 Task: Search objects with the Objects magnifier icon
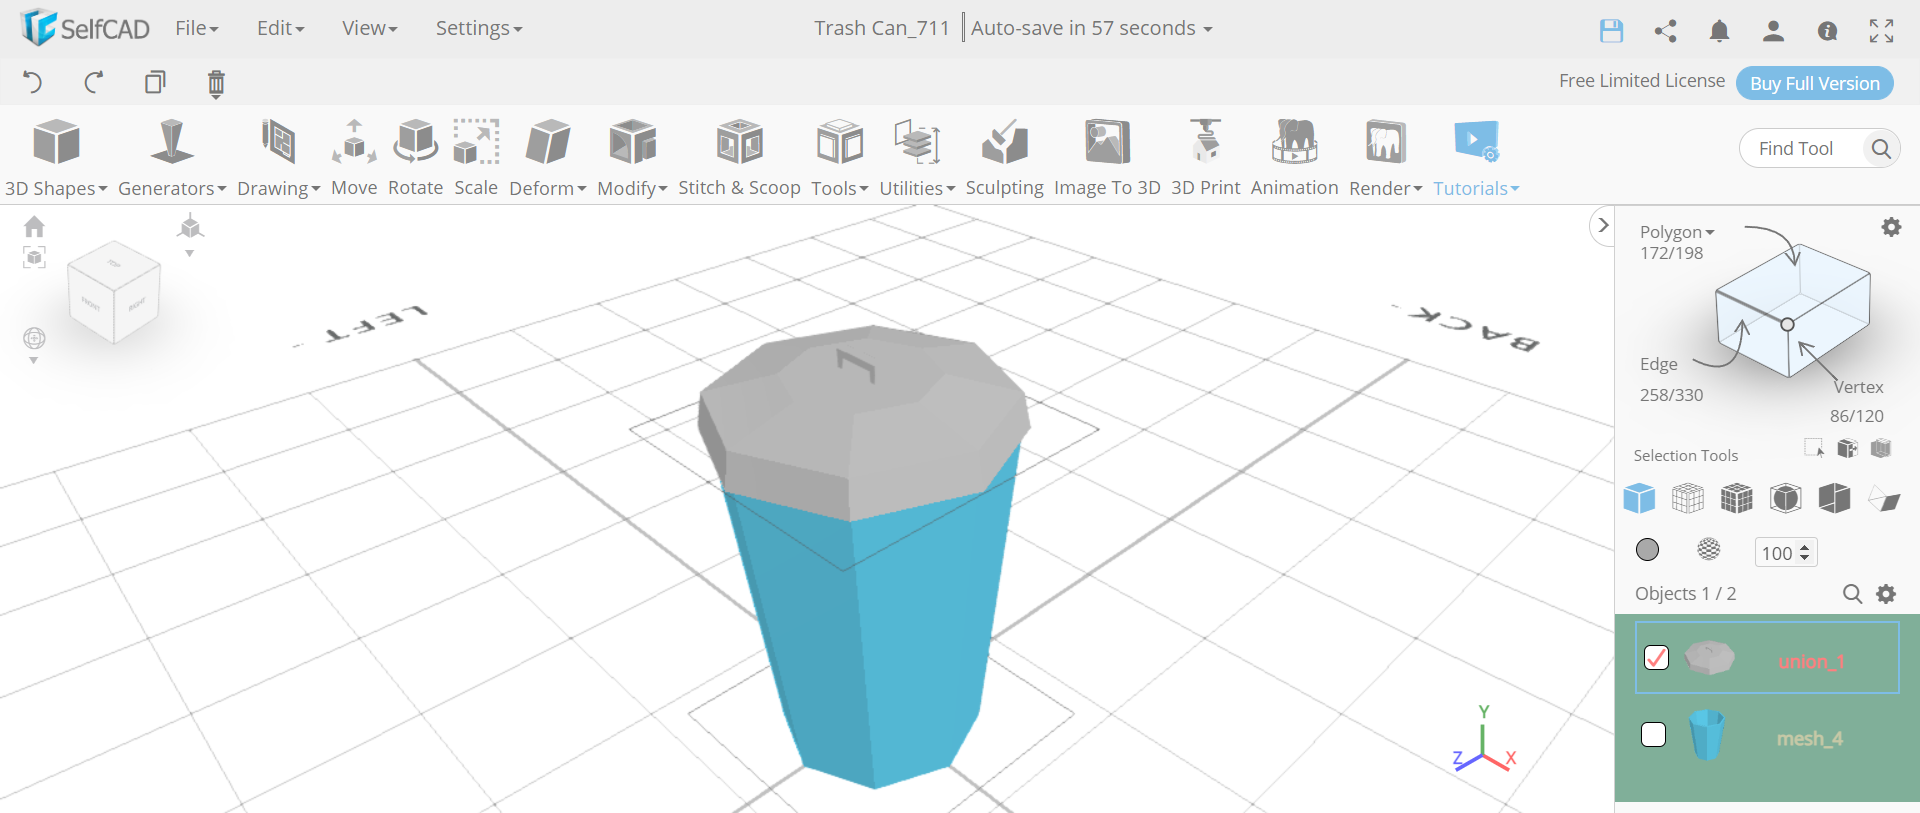click(1852, 594)
